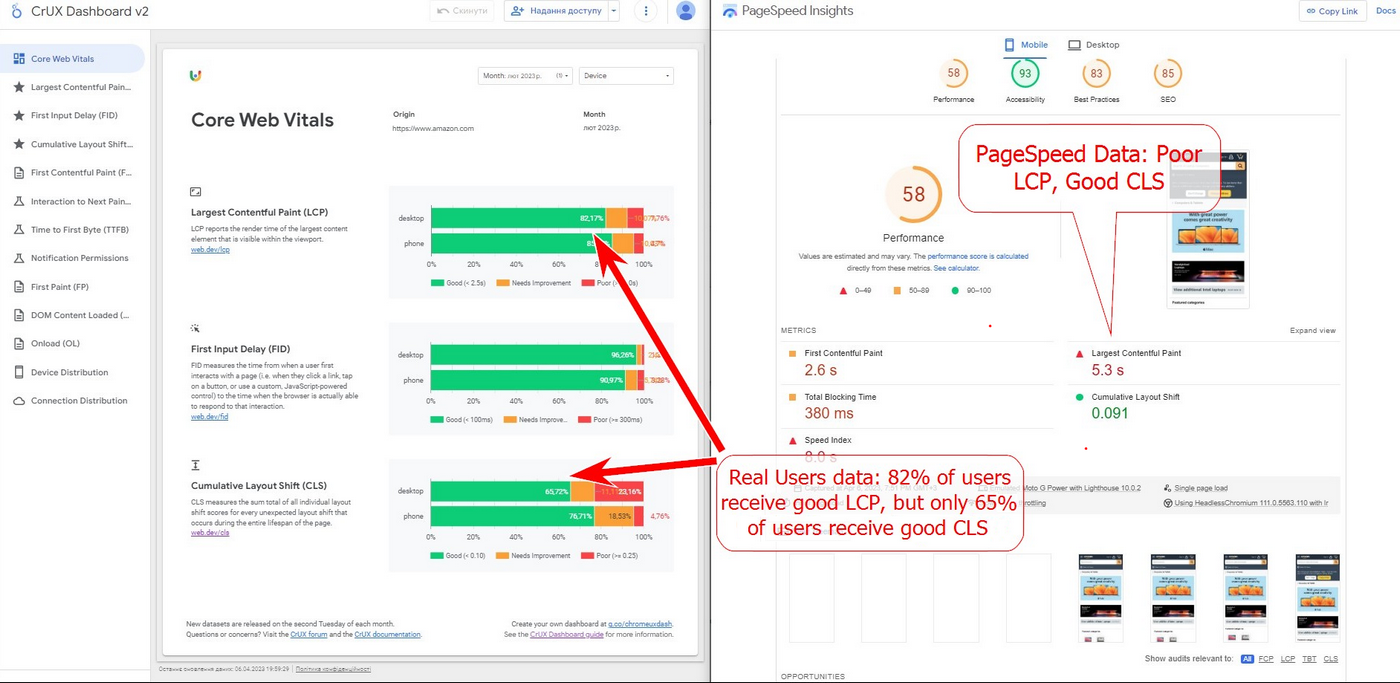Click the colorful report logo above Core Web Vitals
This screenshot has height=683, width=1400.
click(x=195, y=76)
